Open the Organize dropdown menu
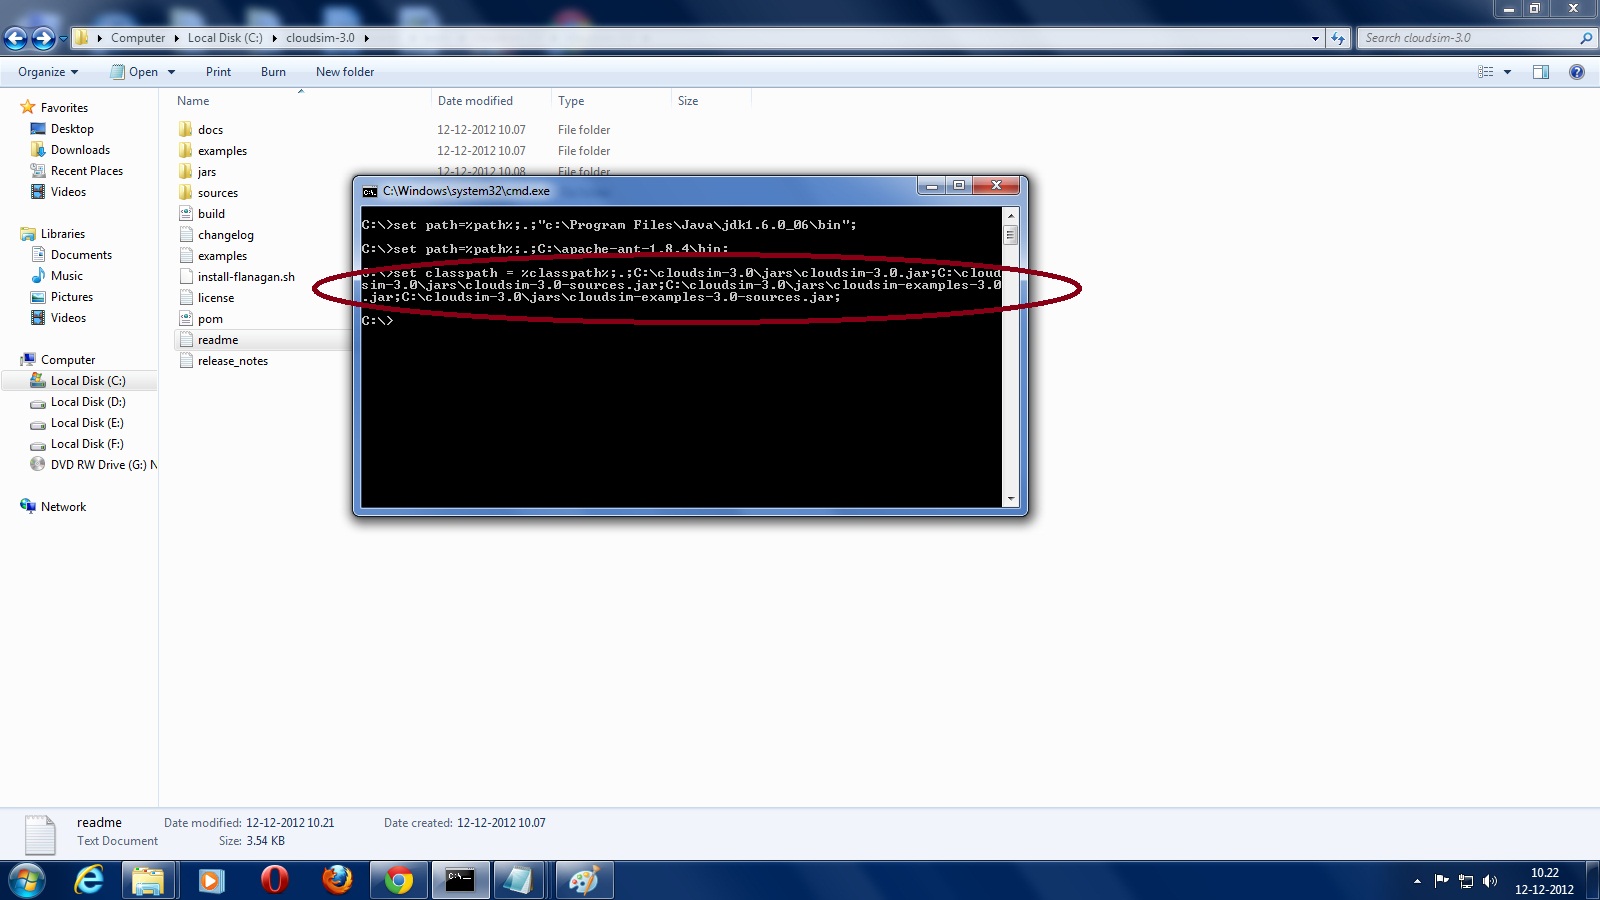The image size is (1600, 900). (46, 71)
